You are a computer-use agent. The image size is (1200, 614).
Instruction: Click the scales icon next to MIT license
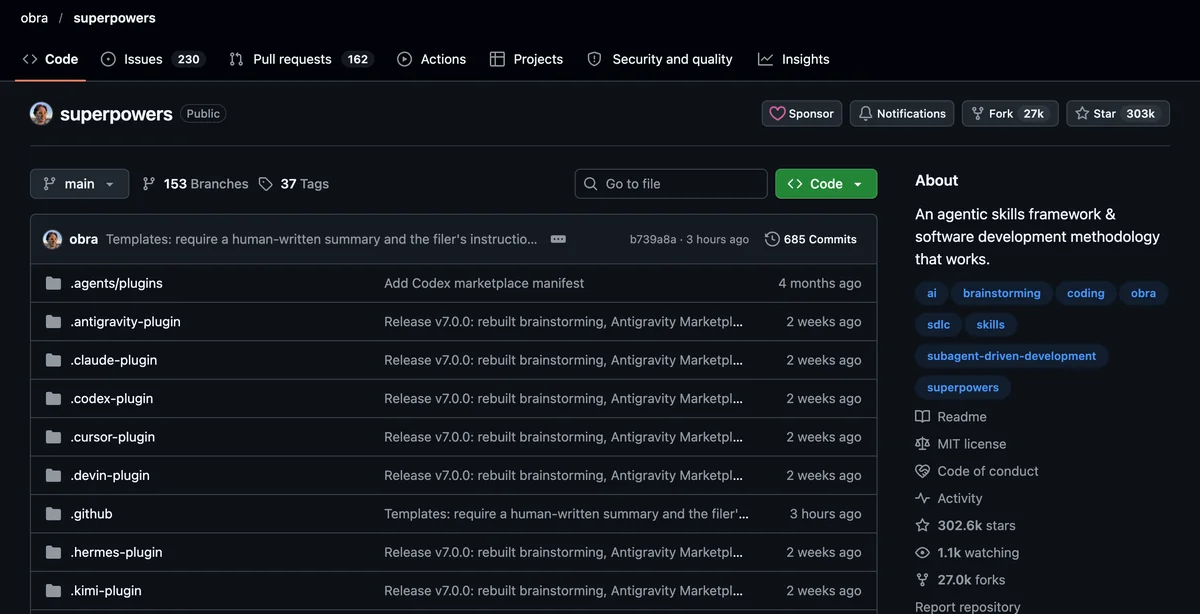tap(922, 444)
